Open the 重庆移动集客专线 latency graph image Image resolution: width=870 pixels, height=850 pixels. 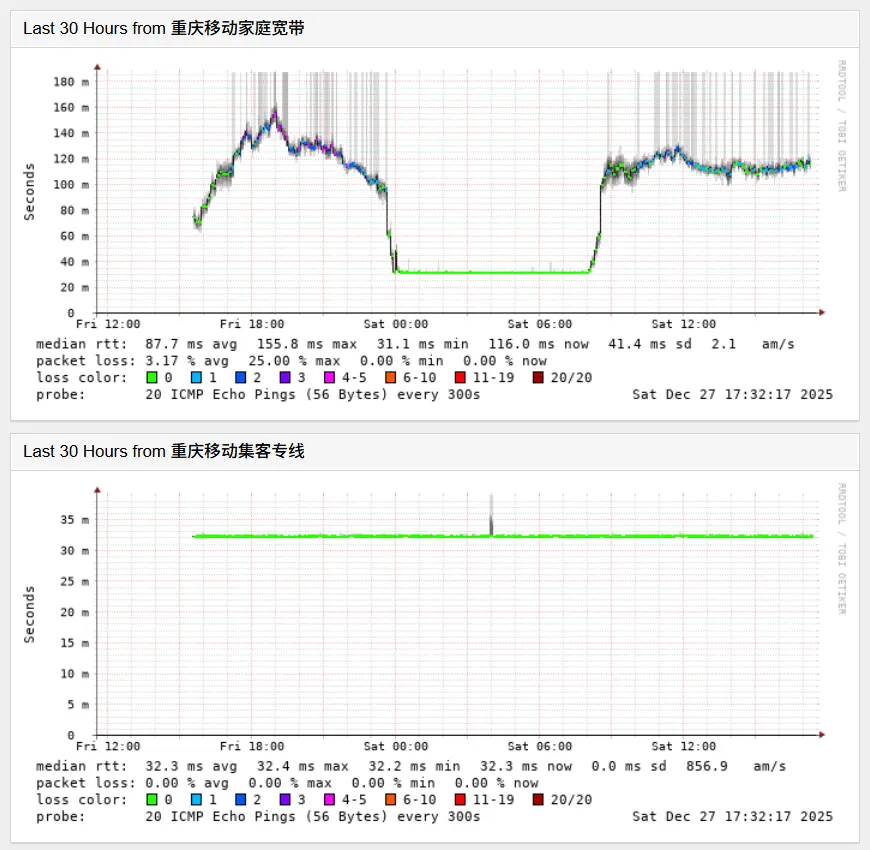[x=435, y=655]
